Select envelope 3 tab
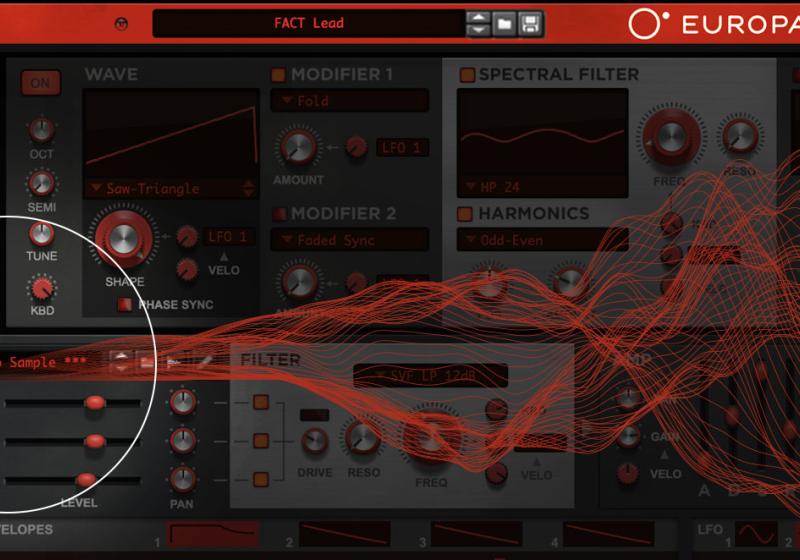The width and height of the screenshot is (800, 560). pyautogui.click(x=477, y=534)
